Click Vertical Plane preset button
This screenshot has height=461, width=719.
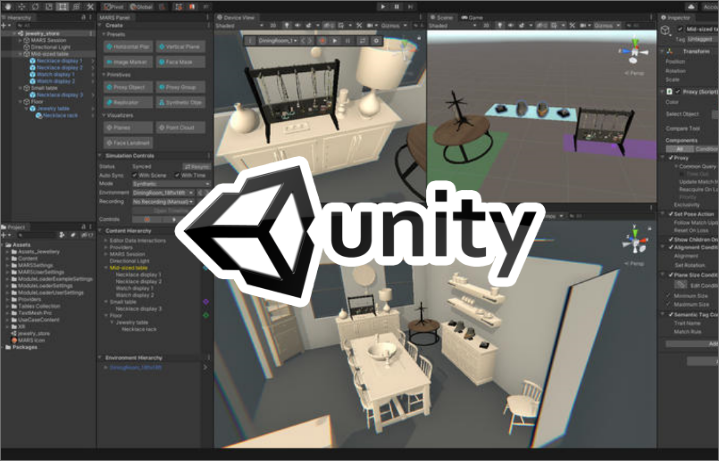[x=180, y=46]
